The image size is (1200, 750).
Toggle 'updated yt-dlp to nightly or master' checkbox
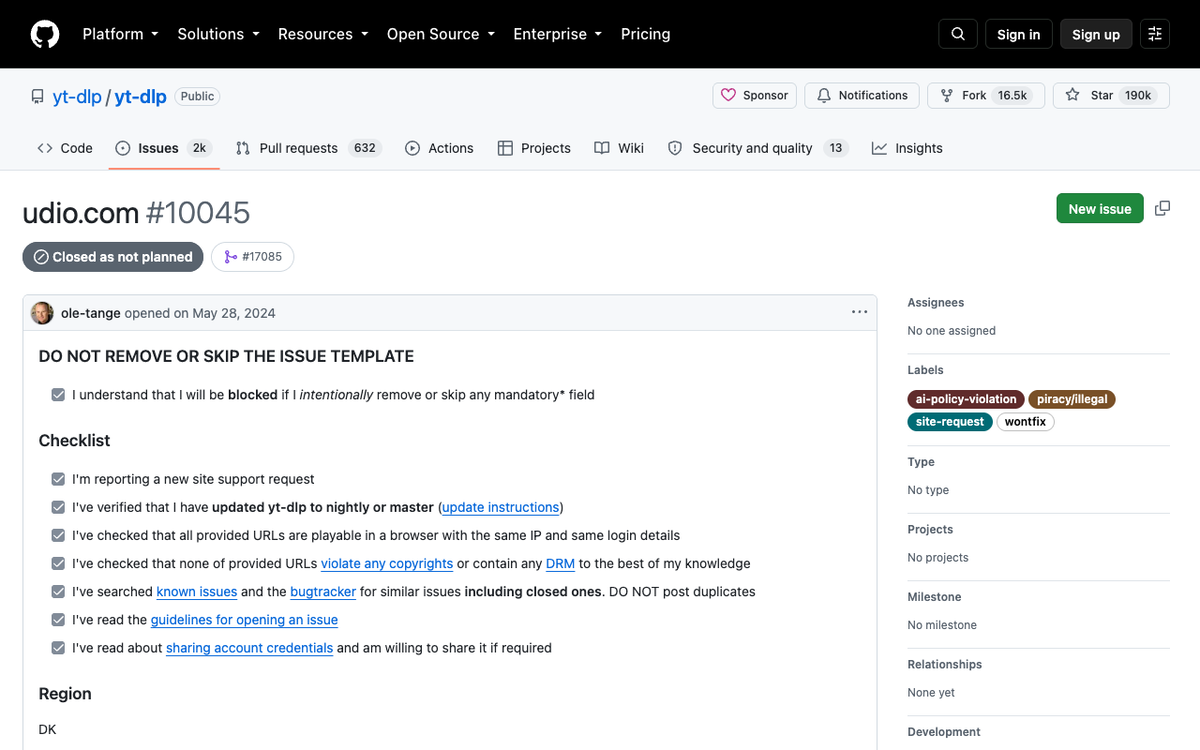[58, 507]
